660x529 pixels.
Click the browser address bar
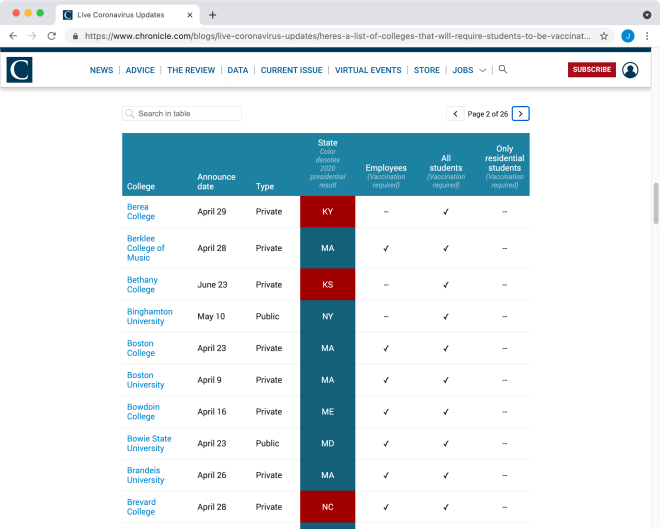pyautogui.click(x=338, y=36)
